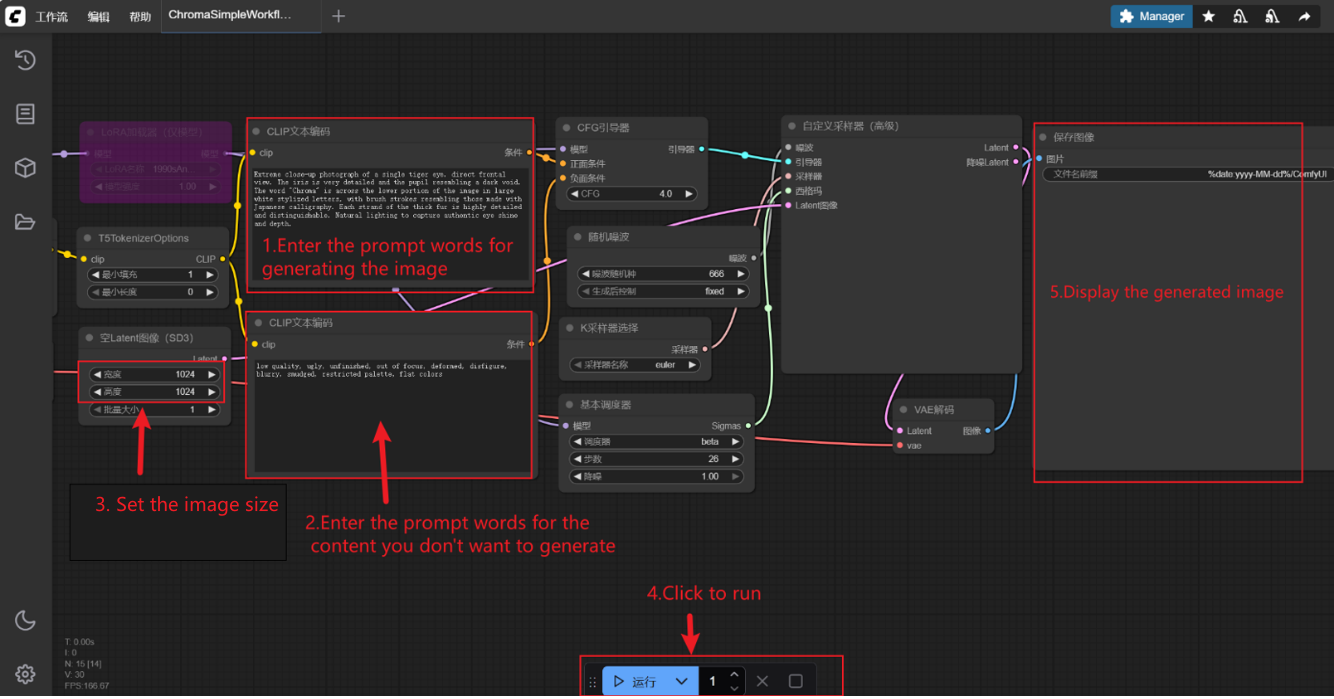Add a new workflow tab with plus icon
1334x699 pixels.
[x=338, y=16]
